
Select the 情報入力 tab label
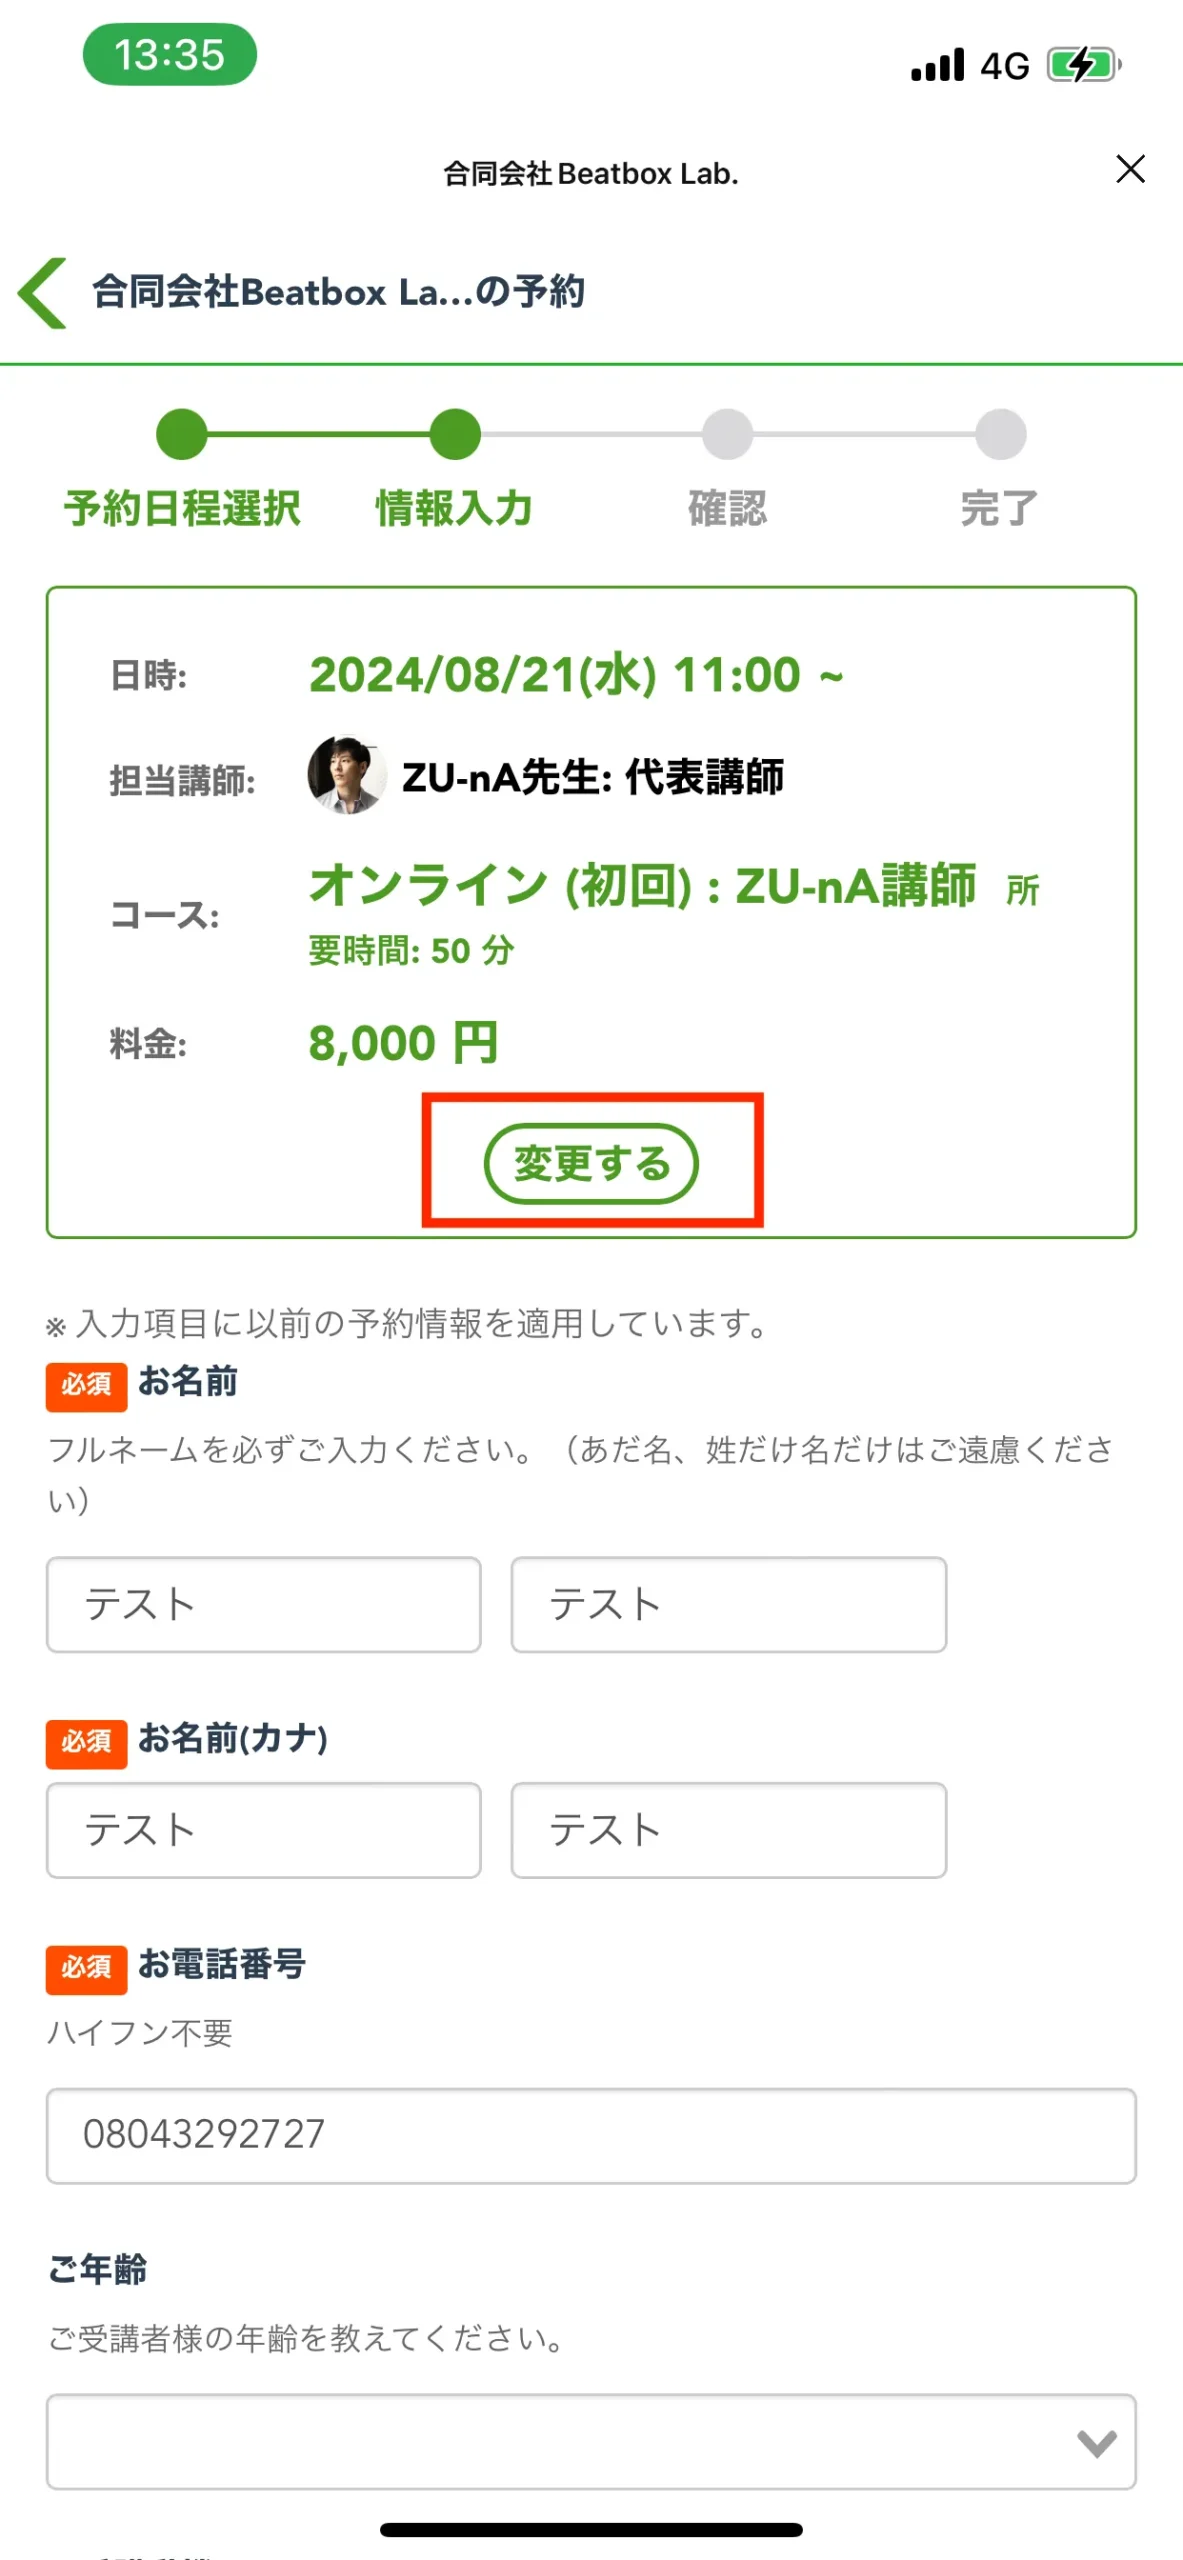(454, 506)
